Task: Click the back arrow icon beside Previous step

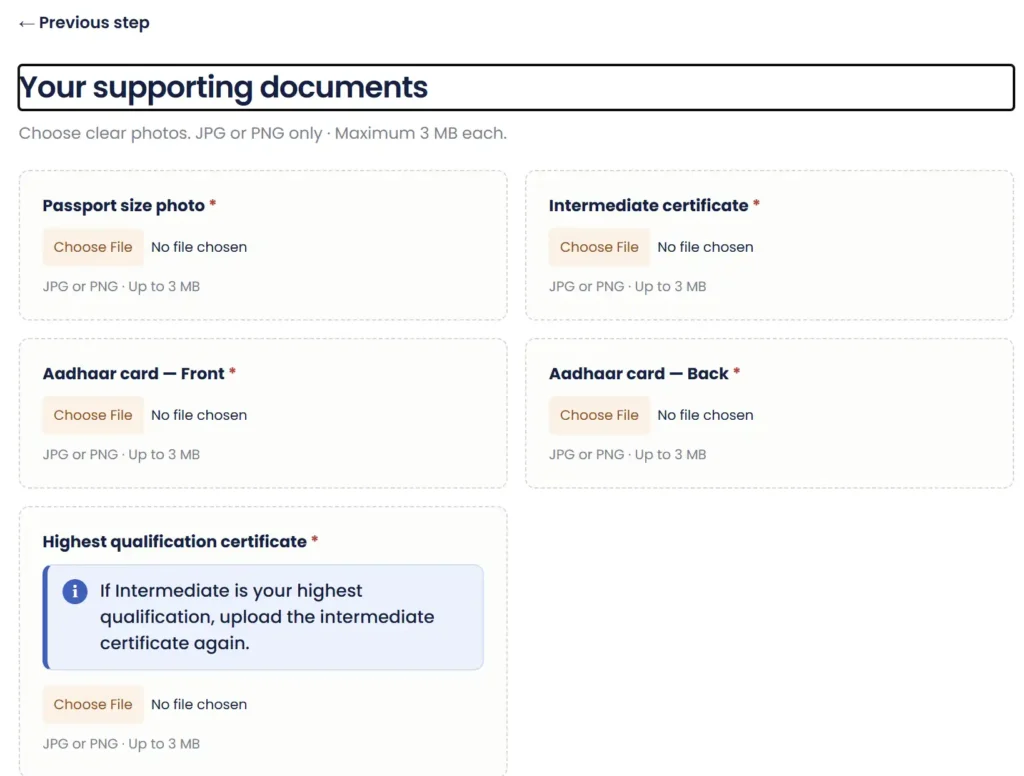Action: 26,24
